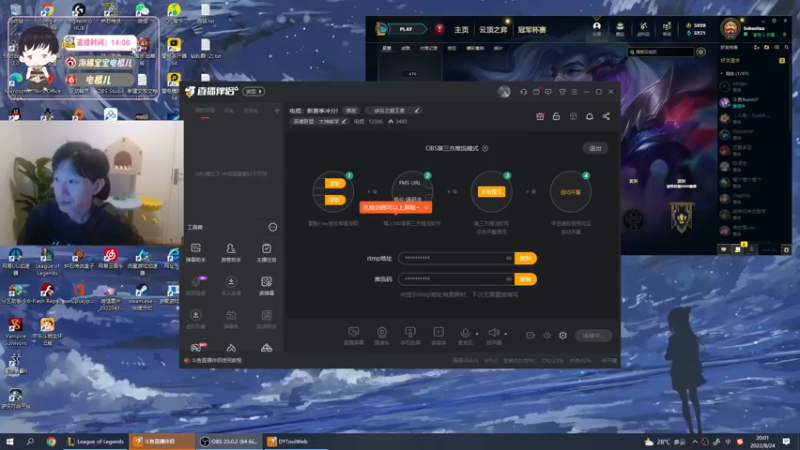Add screen capture source (直播屏幕)
Image resolution: width=800 pixels, height=450 pixels.
click(x=354, y=336)
